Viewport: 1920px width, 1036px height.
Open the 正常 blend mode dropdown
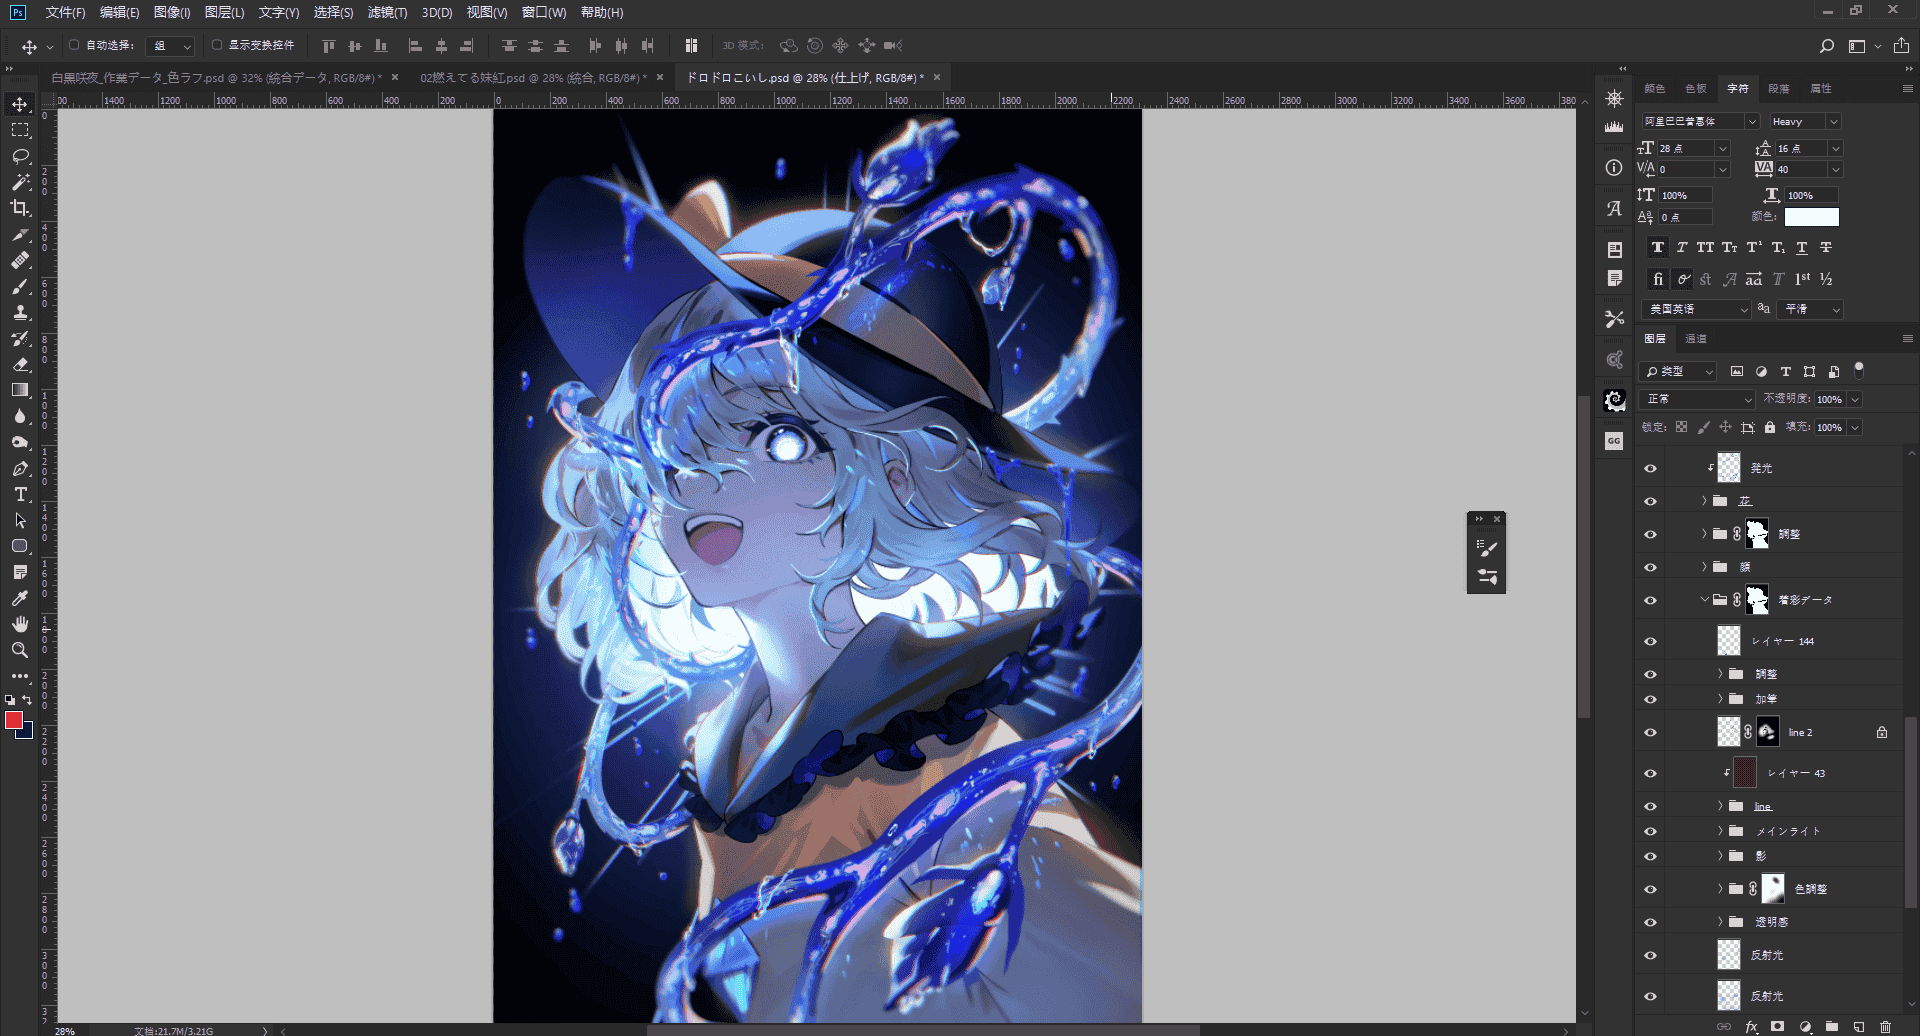tap(1699, 399)
